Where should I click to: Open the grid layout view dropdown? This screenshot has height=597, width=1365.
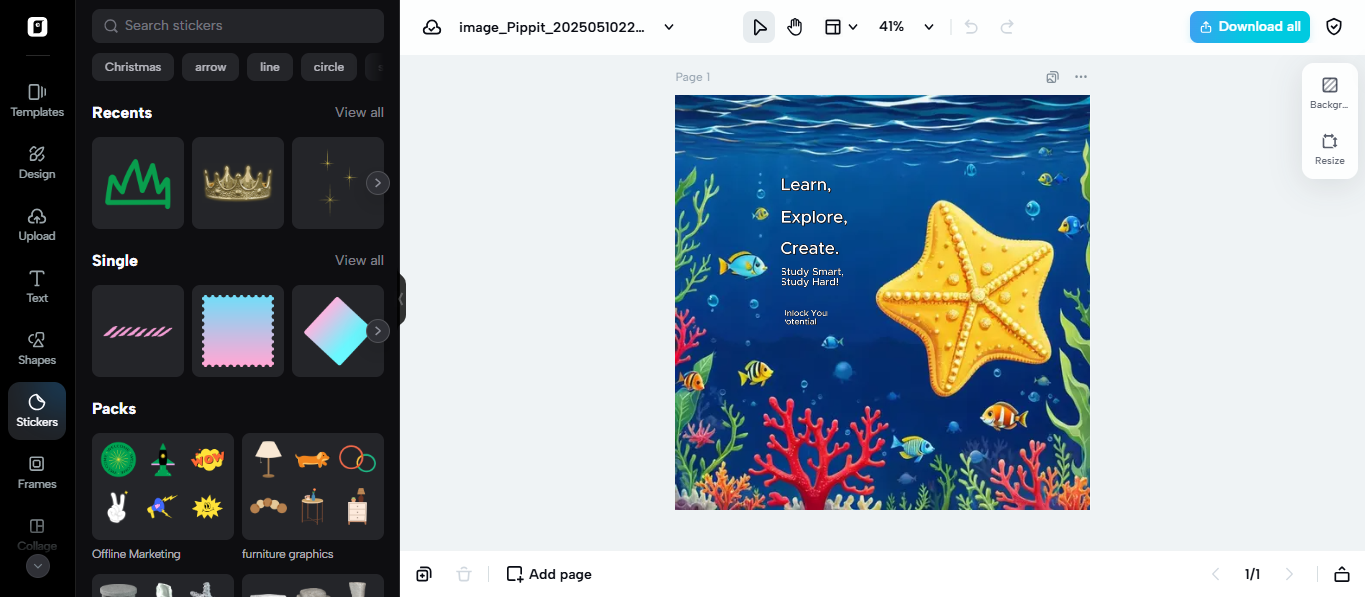pyautogui.click(x=841, y=27)
